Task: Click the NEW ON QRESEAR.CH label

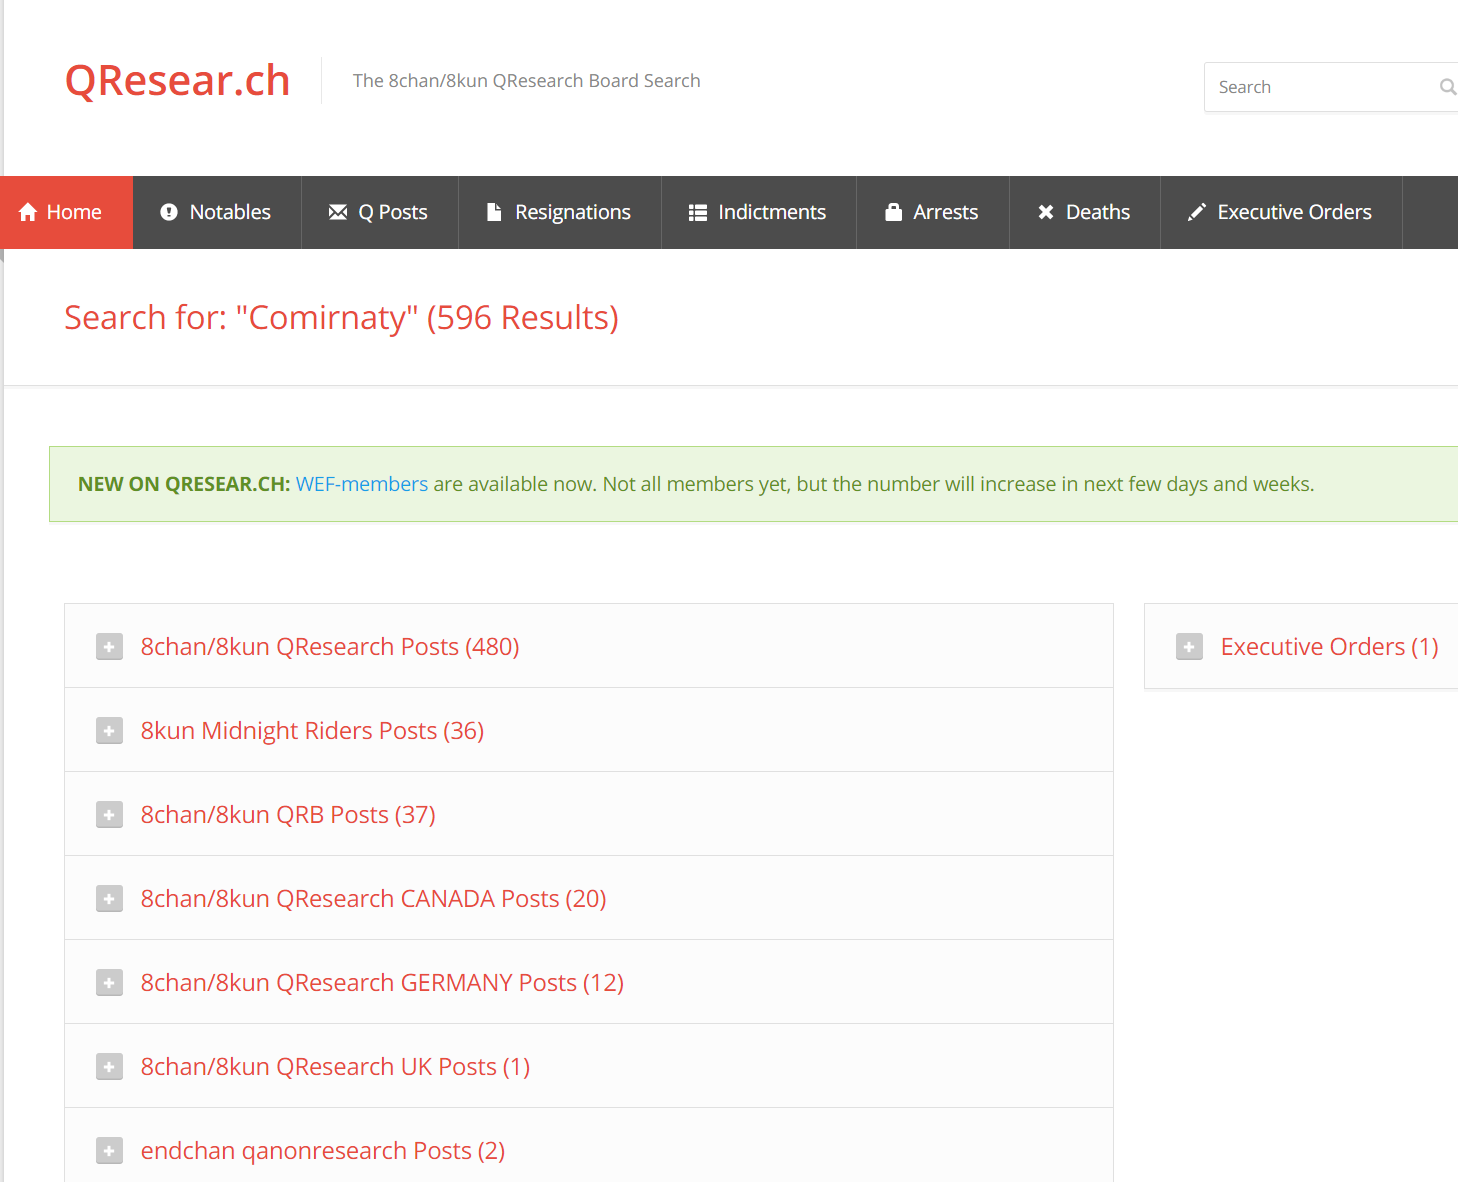Action: (x=184, y=484)
